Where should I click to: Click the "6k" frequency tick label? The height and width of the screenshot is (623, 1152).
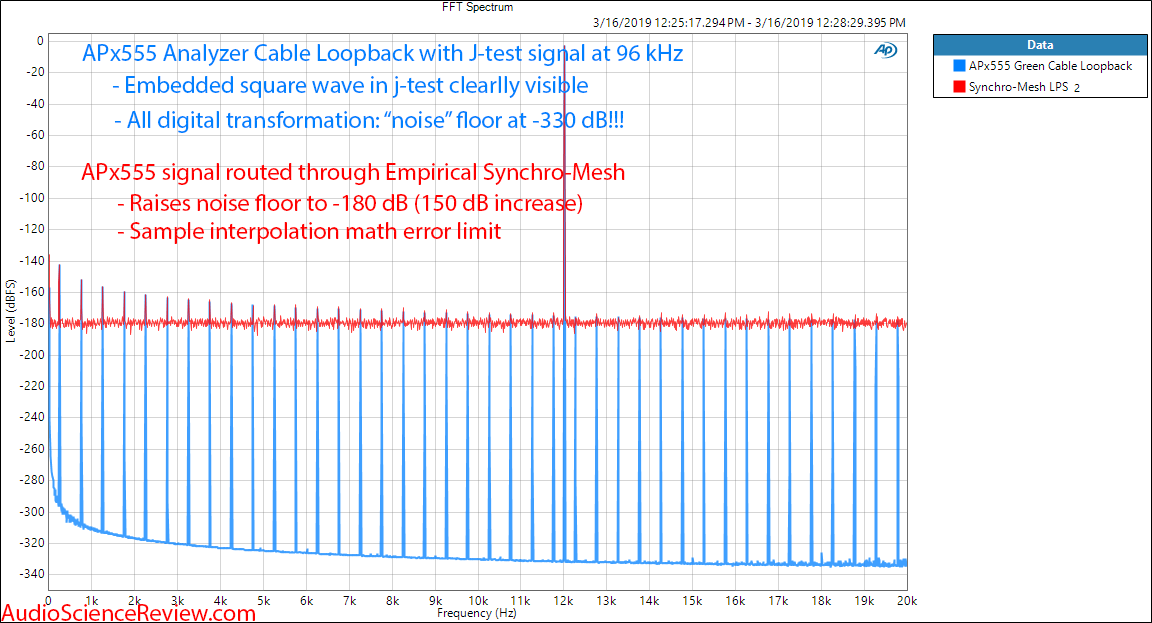(x=306, y=601)
